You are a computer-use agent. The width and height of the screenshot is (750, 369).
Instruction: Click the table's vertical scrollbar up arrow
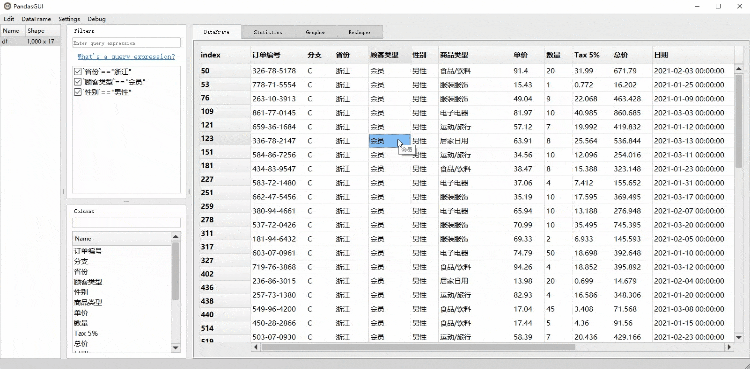(739, 69)
